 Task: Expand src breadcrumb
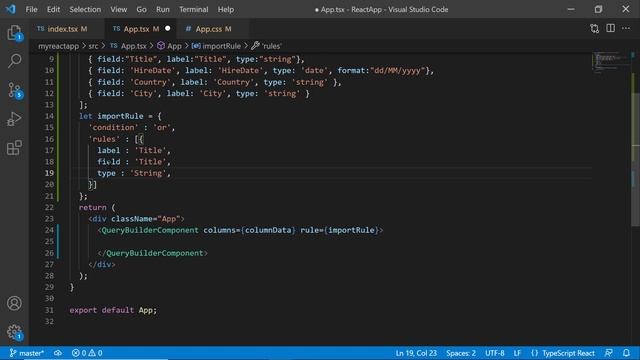point(93,46)
